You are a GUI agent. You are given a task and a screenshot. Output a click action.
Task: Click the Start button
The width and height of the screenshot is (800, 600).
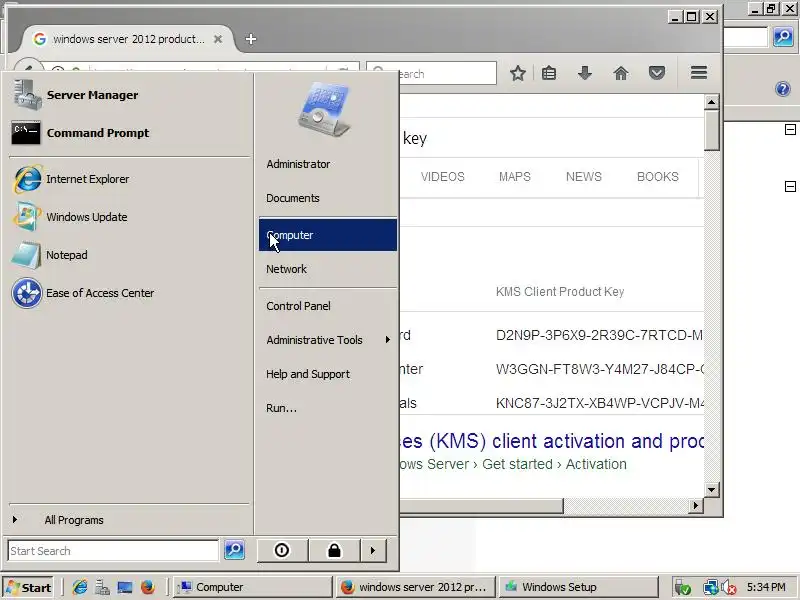click(29, 588)
